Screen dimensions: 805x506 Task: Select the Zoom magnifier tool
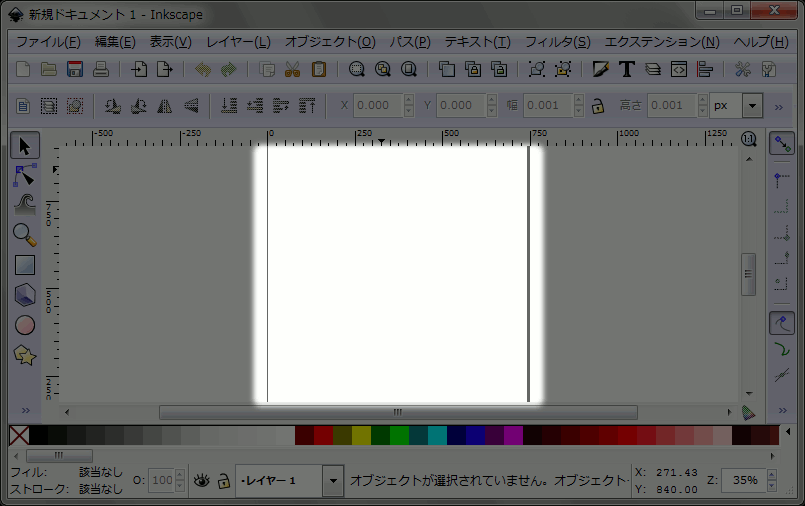point(25,235)
